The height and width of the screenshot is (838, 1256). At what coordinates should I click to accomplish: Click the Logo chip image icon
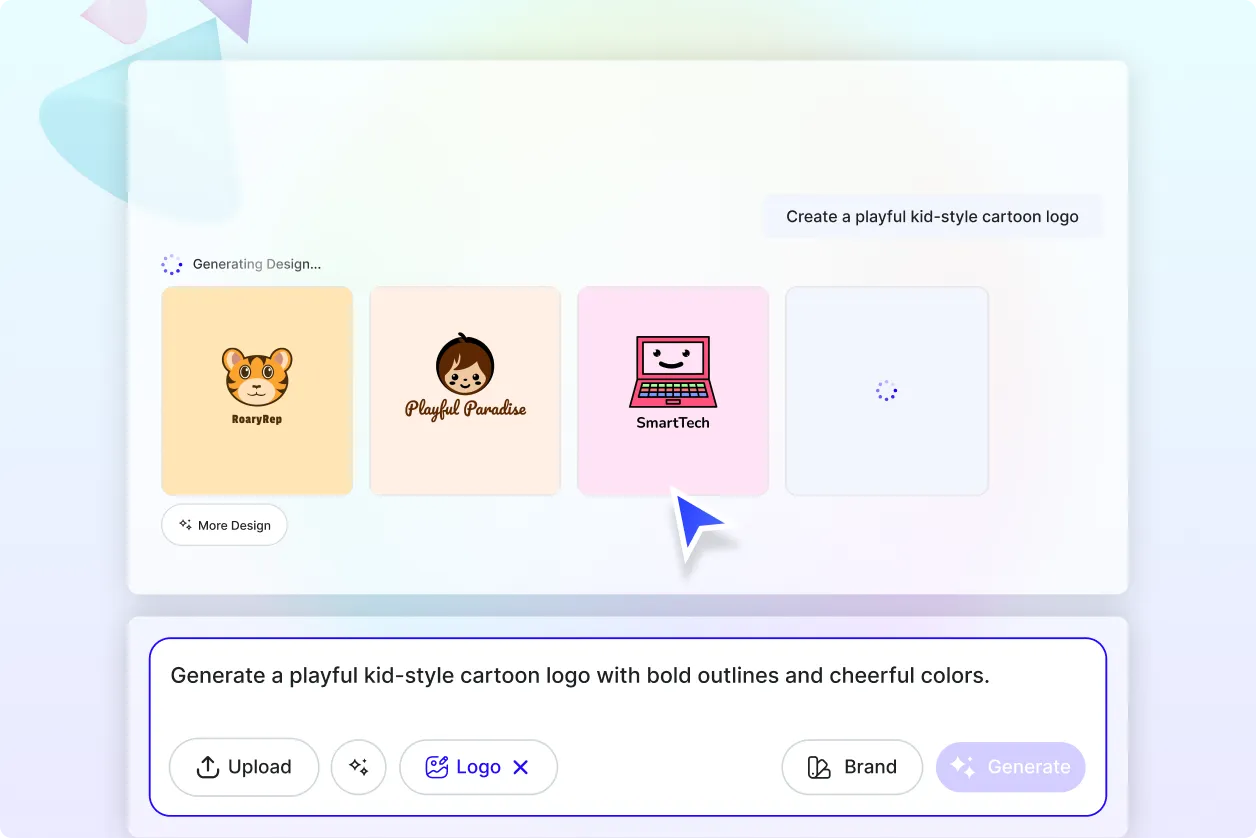(436, 767)
